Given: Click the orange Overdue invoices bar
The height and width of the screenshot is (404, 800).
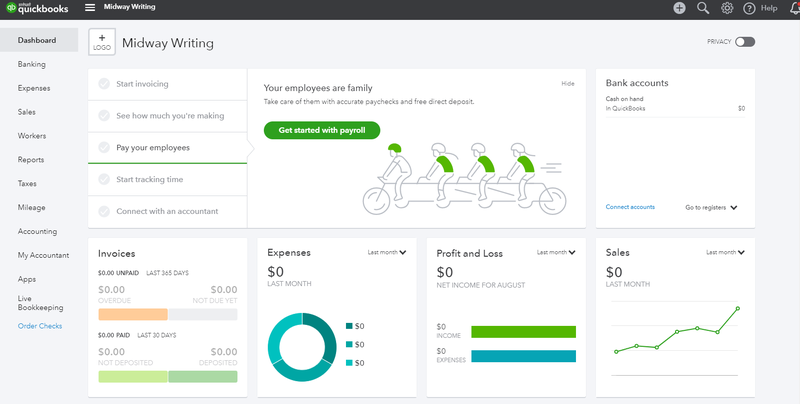Looking at the screenshot, I should (x=133, y=314).
